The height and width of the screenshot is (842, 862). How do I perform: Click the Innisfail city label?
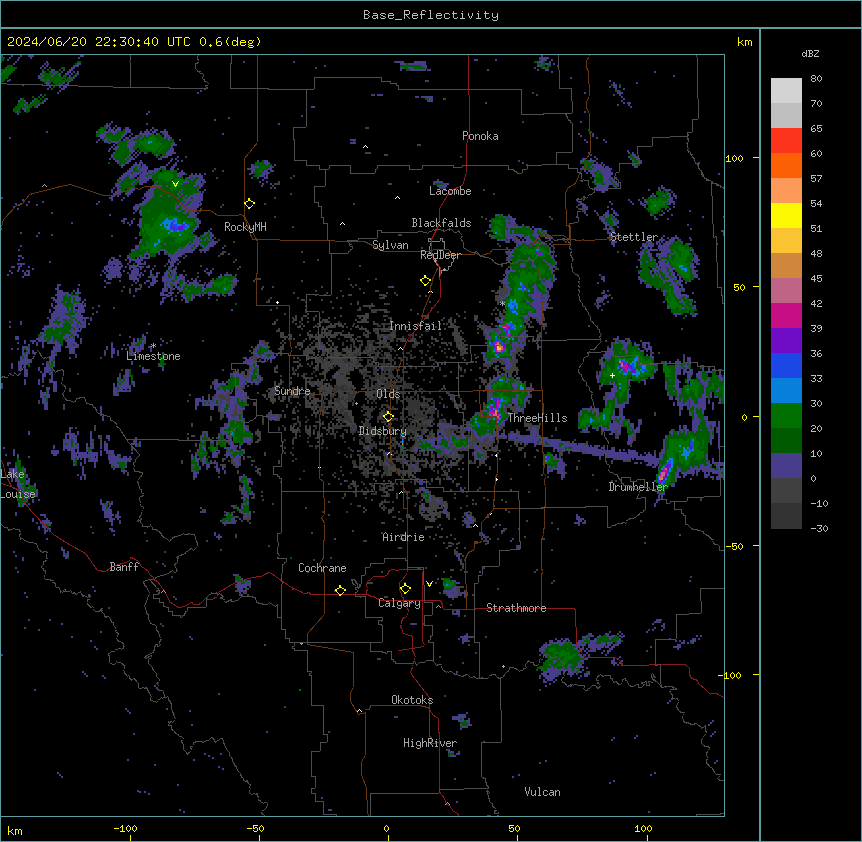pos(415,326)
